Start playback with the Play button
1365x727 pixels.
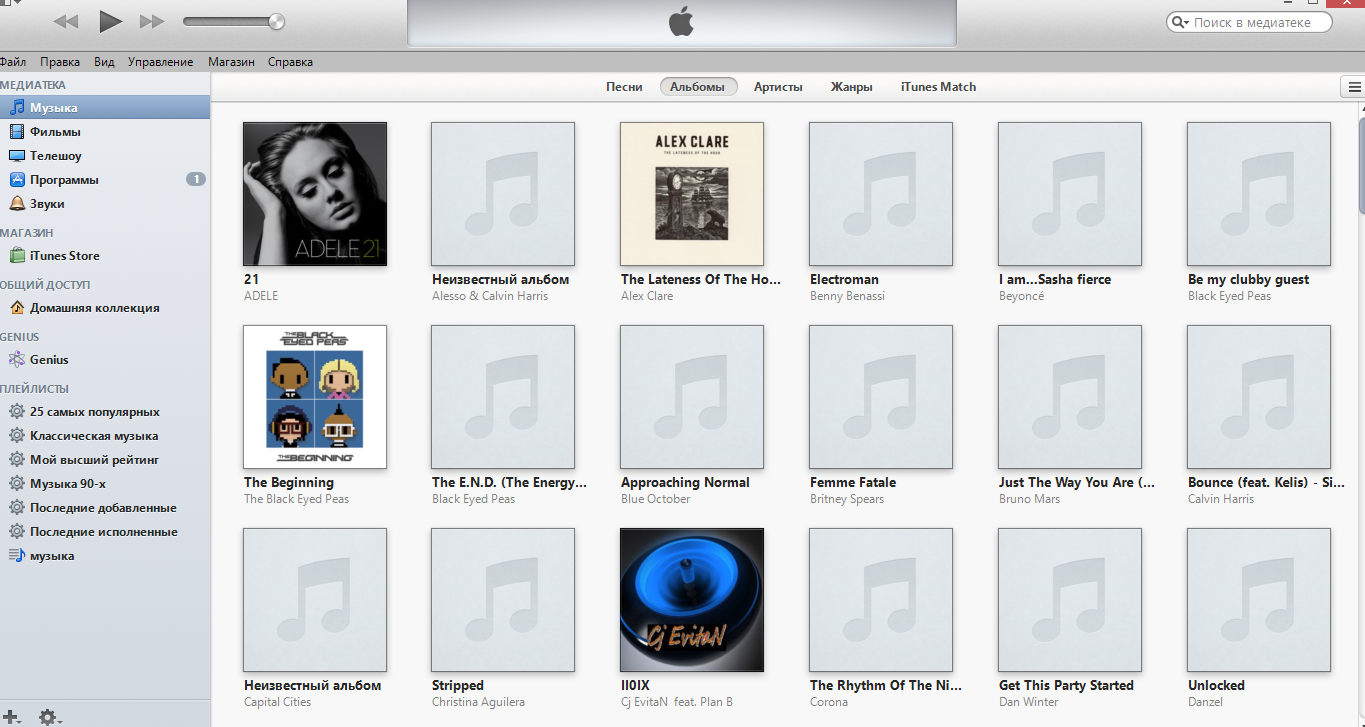point(110,21)
